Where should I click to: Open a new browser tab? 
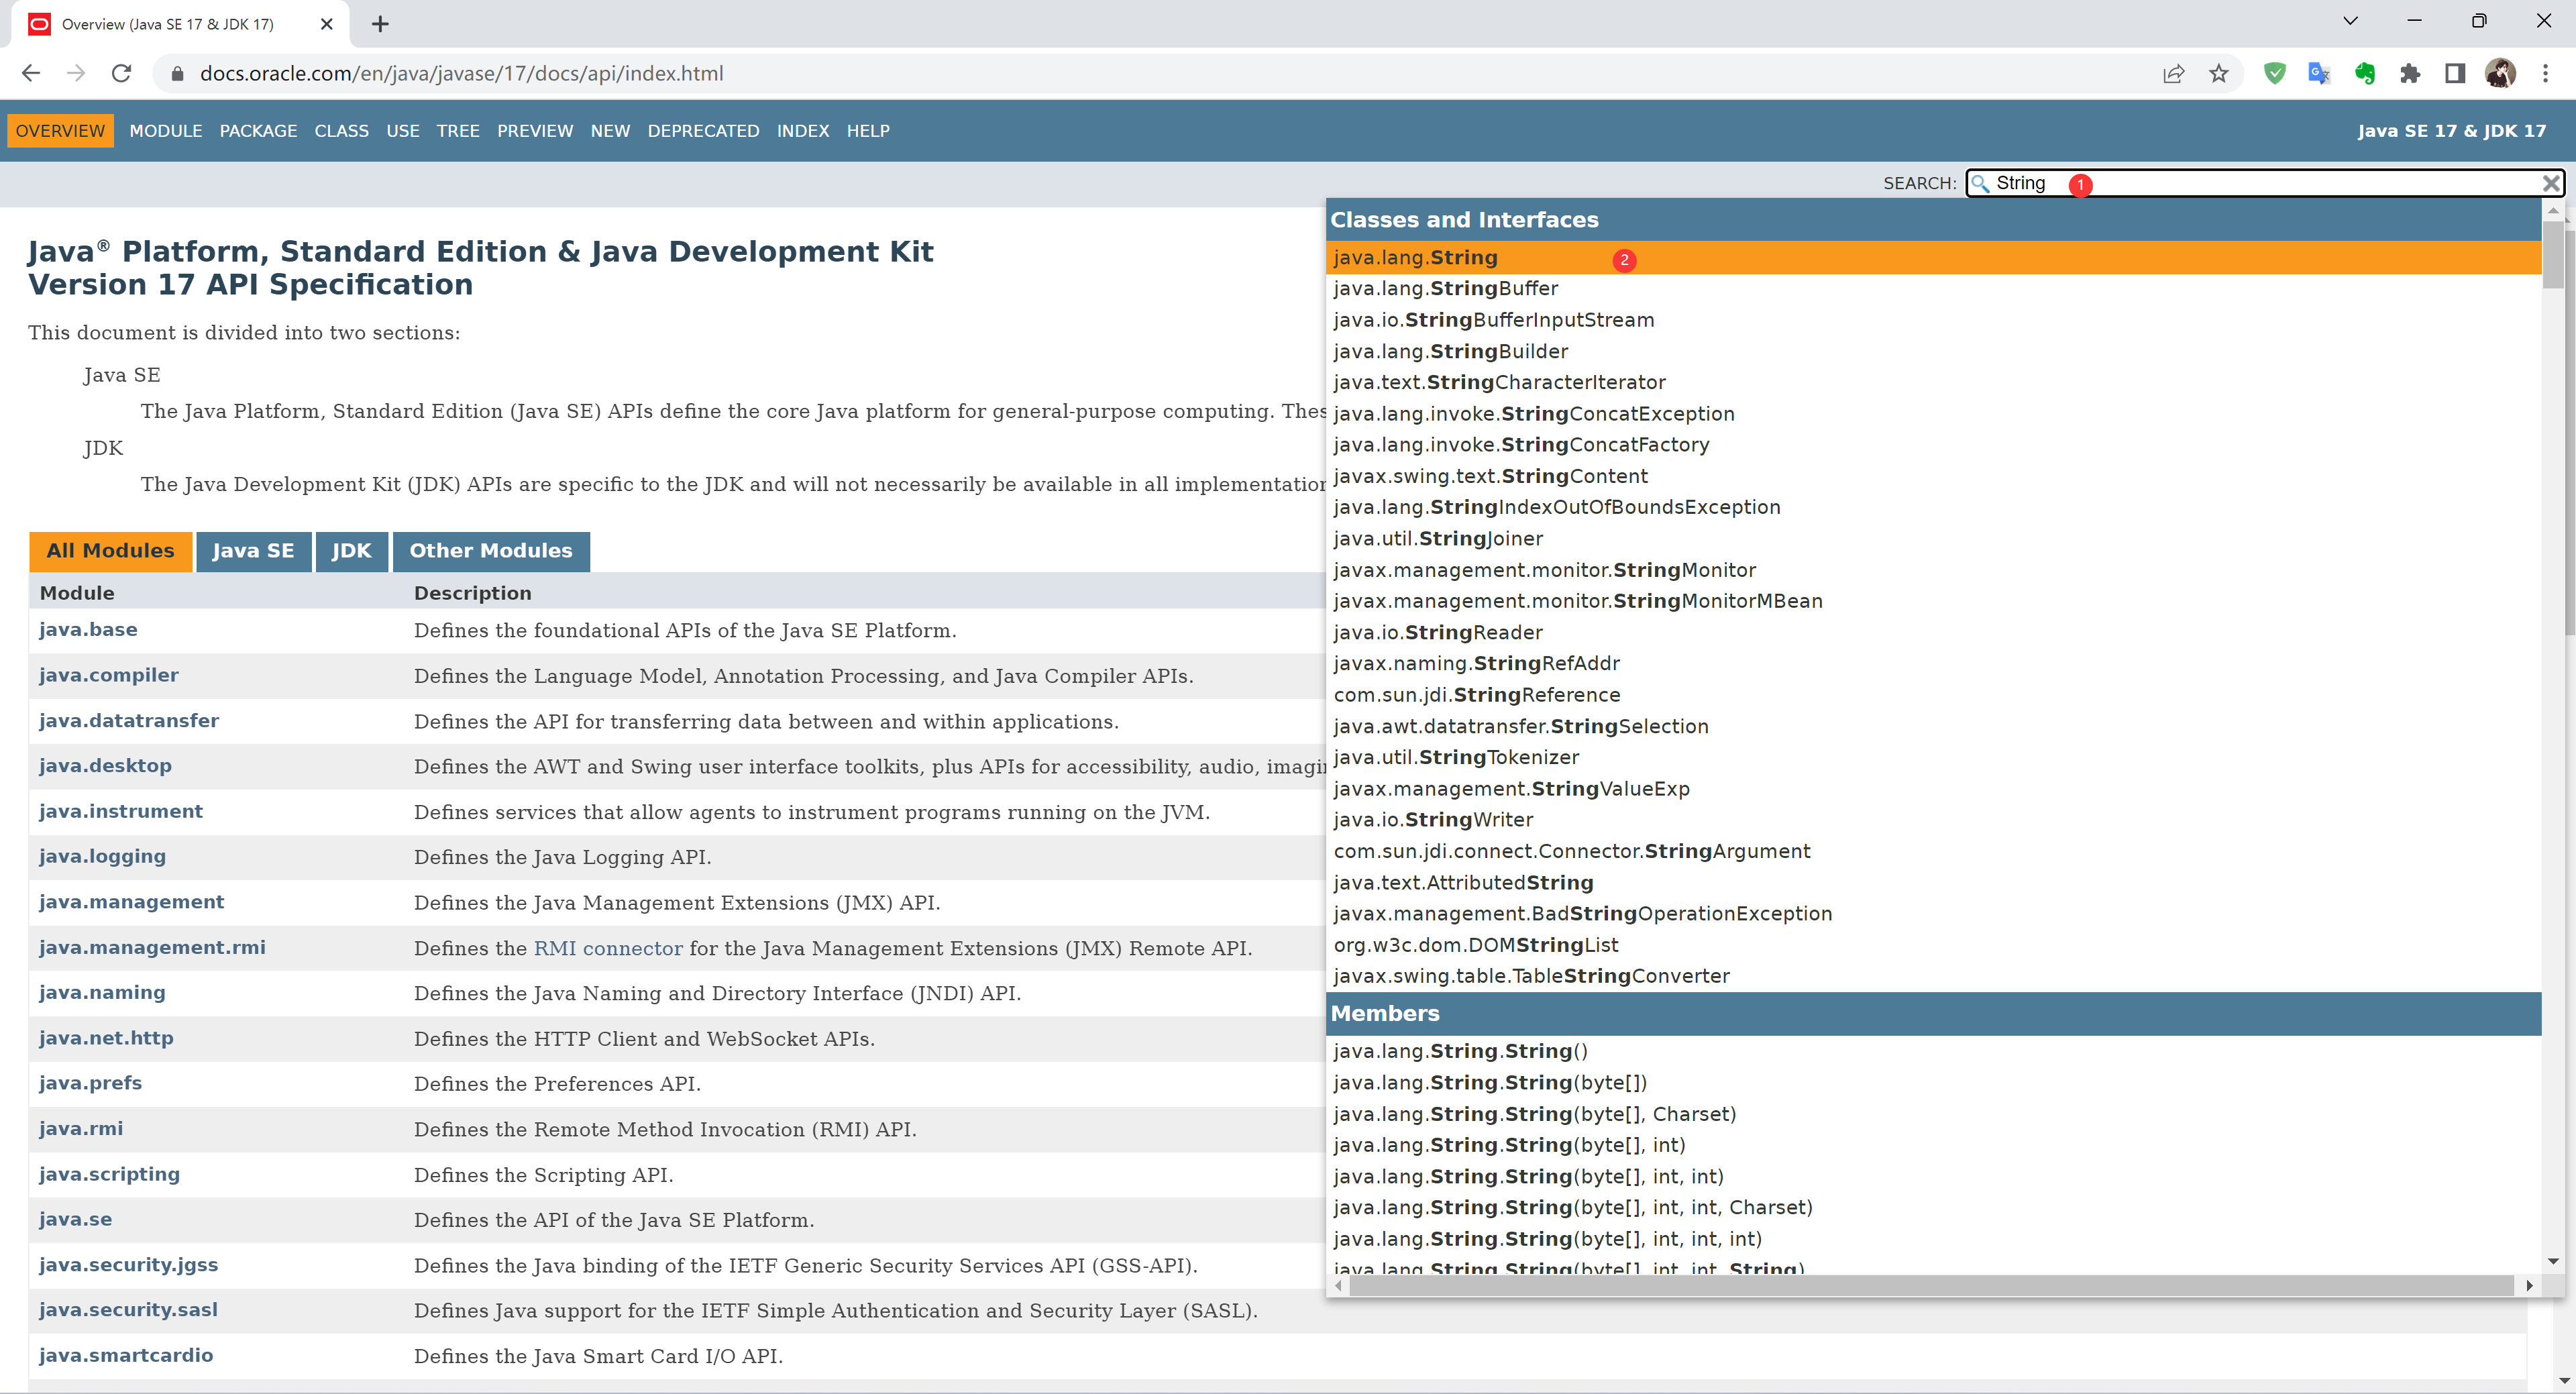point(380,24)
